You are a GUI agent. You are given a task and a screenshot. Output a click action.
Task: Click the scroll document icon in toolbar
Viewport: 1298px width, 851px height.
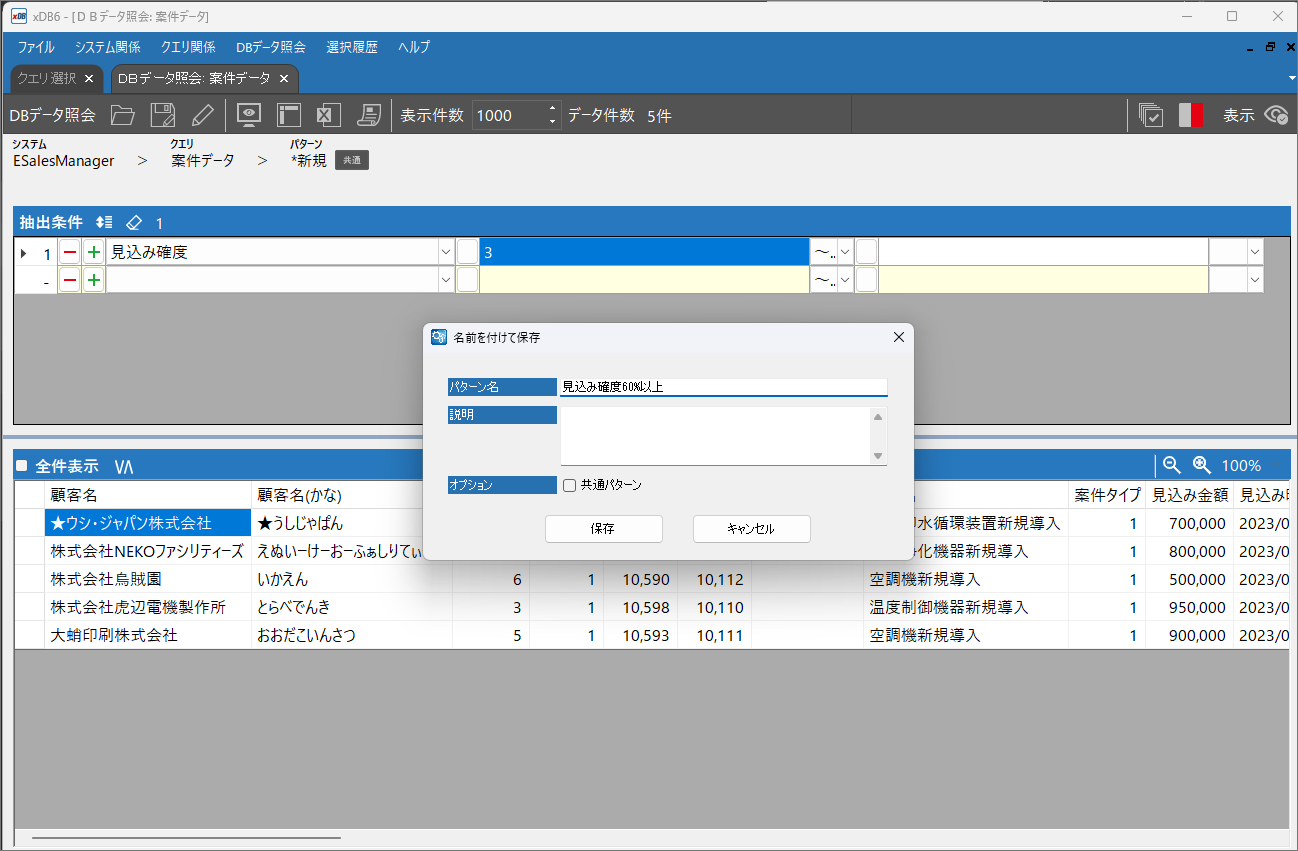pyautogui.click(x=370, y=115)
